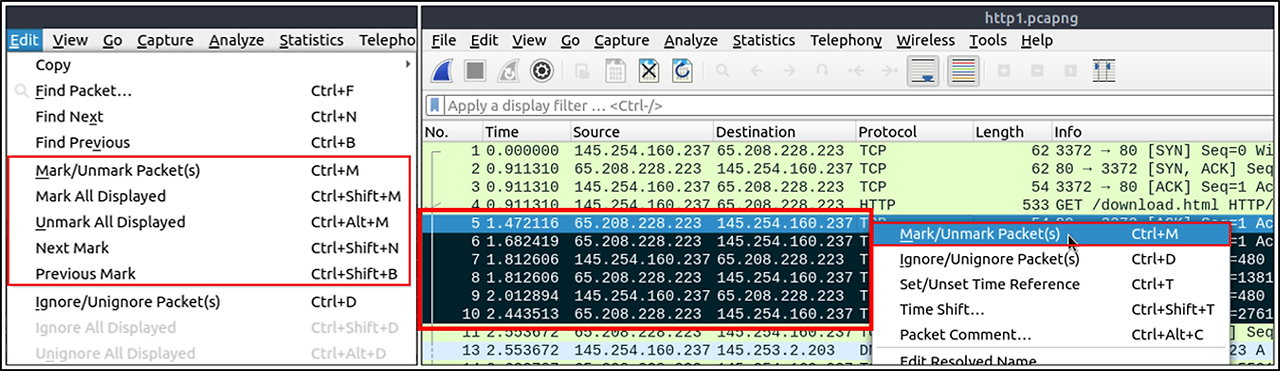
Task: Open Analyze menu in http1.pcapng window
Action: point(691,40)
